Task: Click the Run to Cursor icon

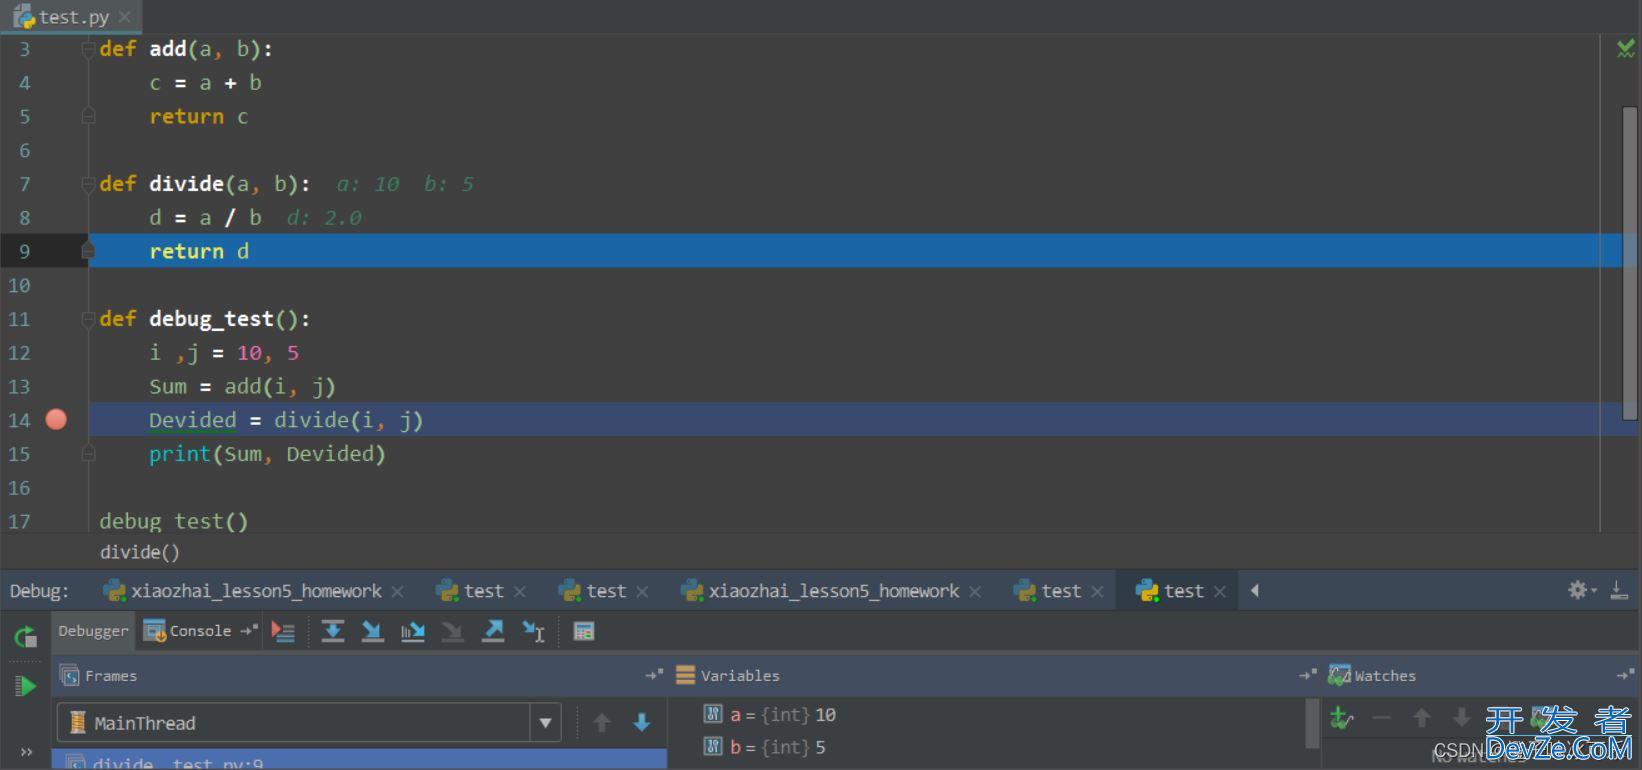Action: pos(533,631)
